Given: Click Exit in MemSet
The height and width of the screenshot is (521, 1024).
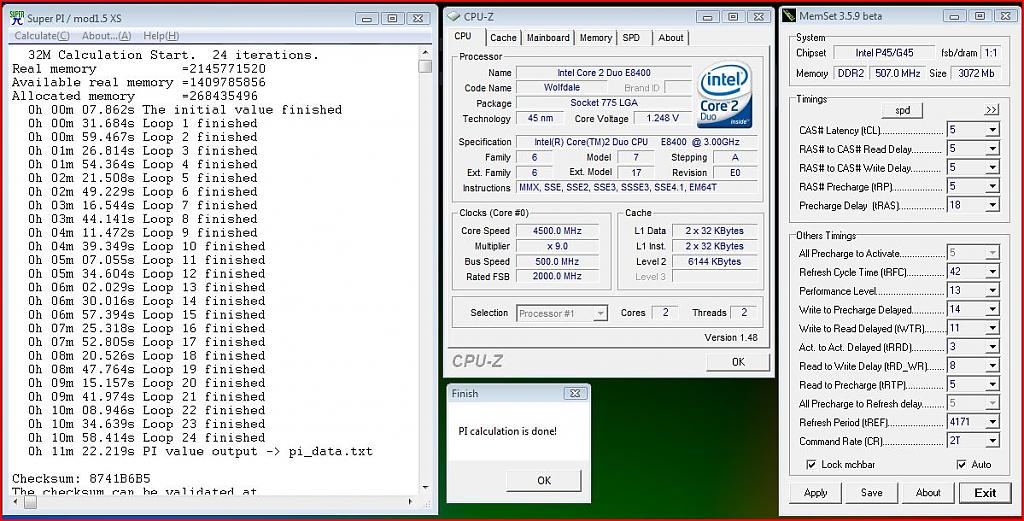Looking at the screenshot, I should (x=985, y=493).
